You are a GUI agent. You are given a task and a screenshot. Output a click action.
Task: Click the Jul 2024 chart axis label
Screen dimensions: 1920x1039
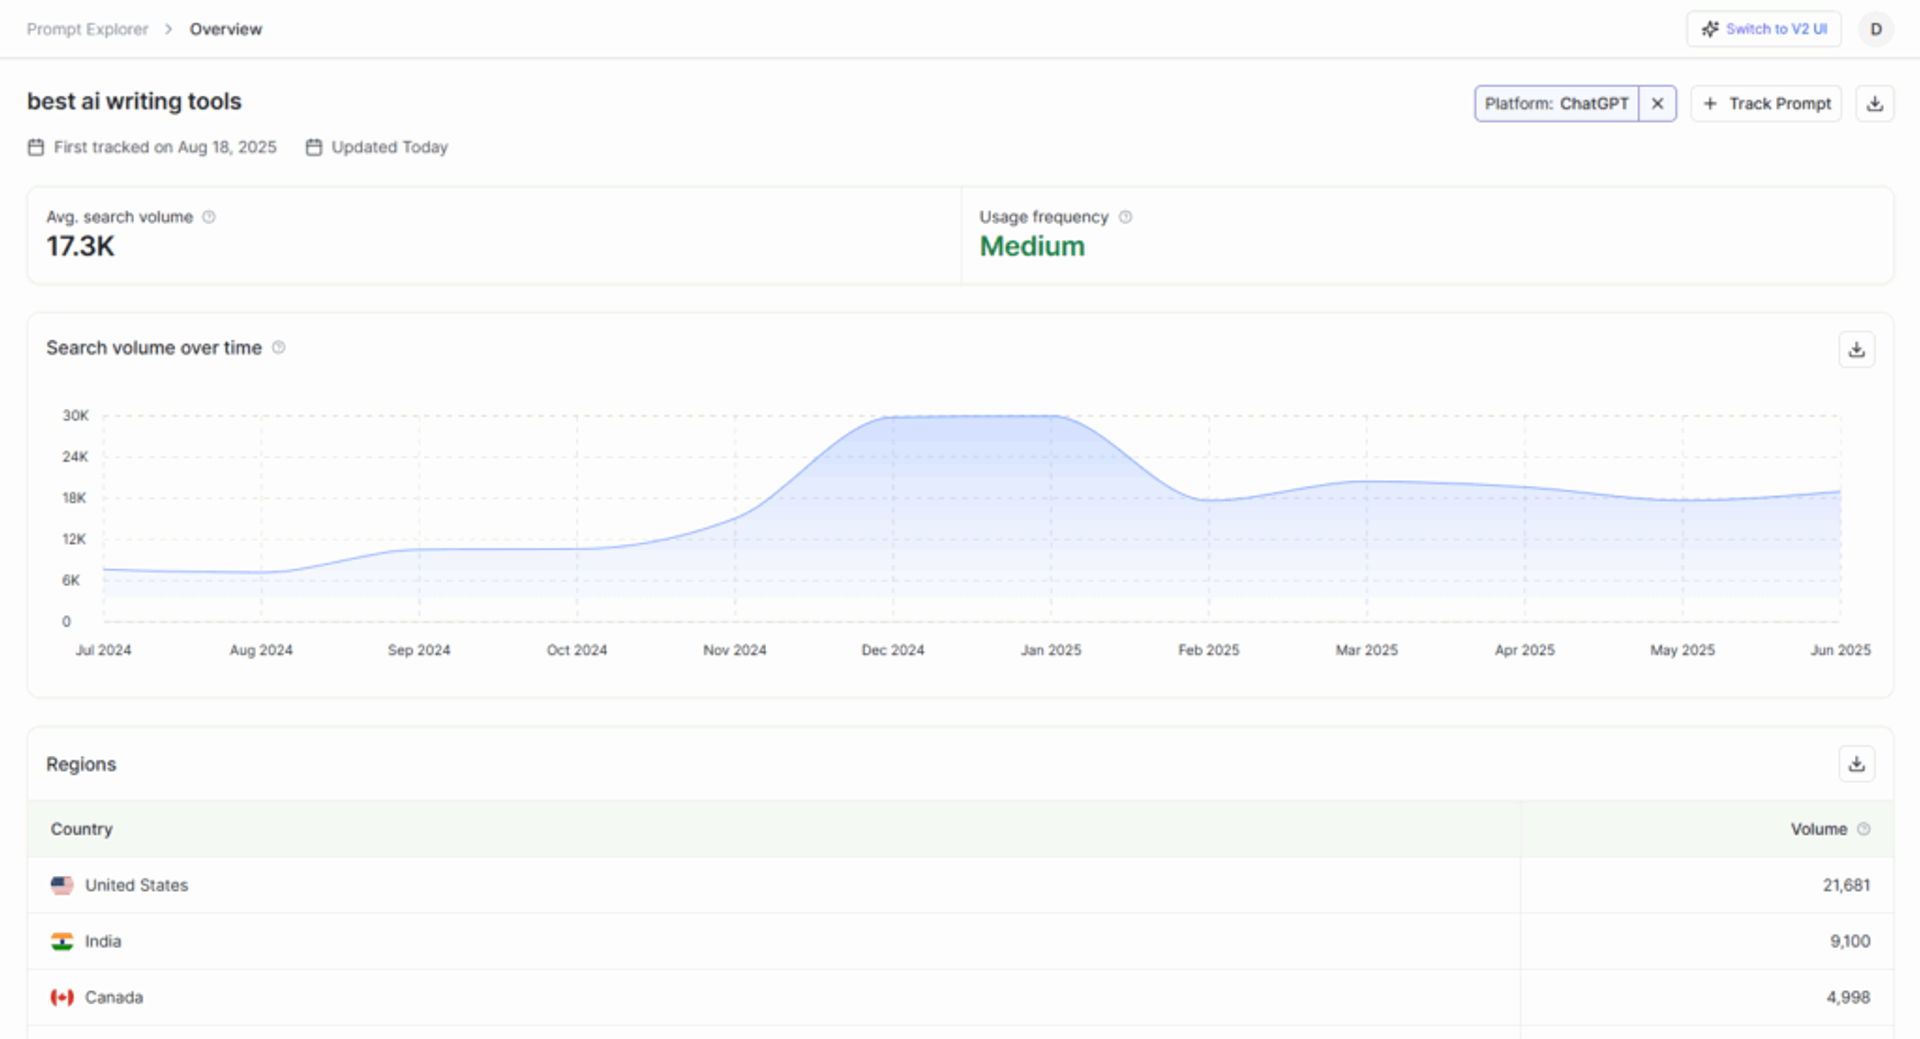click(x=104, y=650)
